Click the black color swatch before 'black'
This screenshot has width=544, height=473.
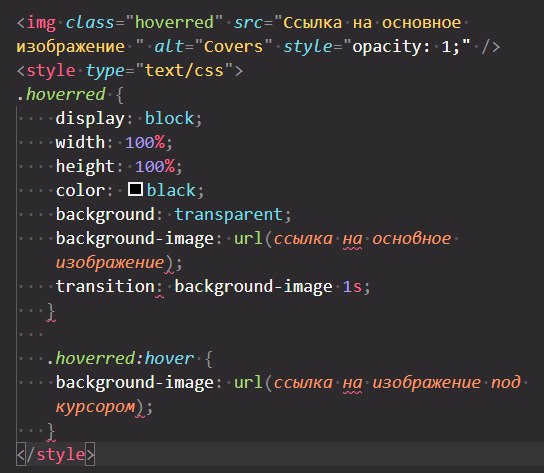click(x=135, y=189)
